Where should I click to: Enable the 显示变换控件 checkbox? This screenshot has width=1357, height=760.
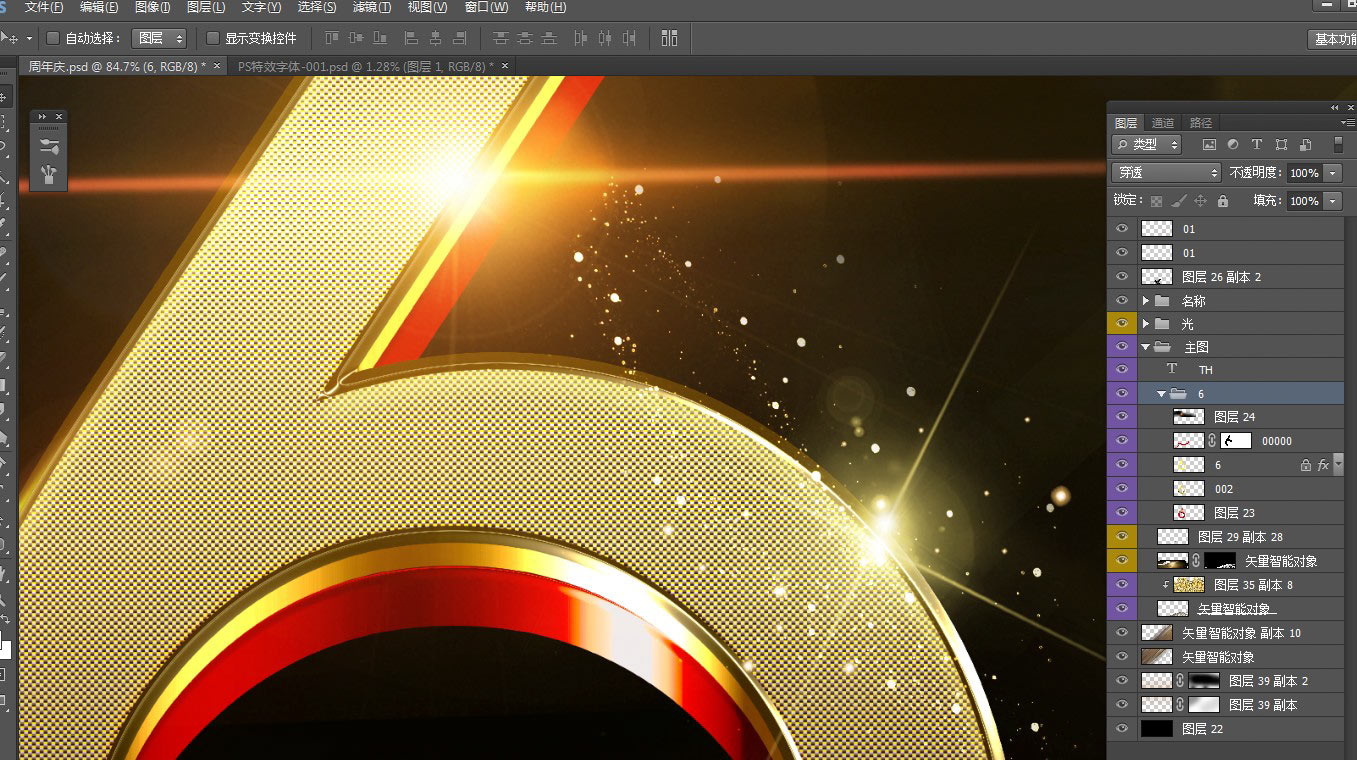(x=212, y=38)
